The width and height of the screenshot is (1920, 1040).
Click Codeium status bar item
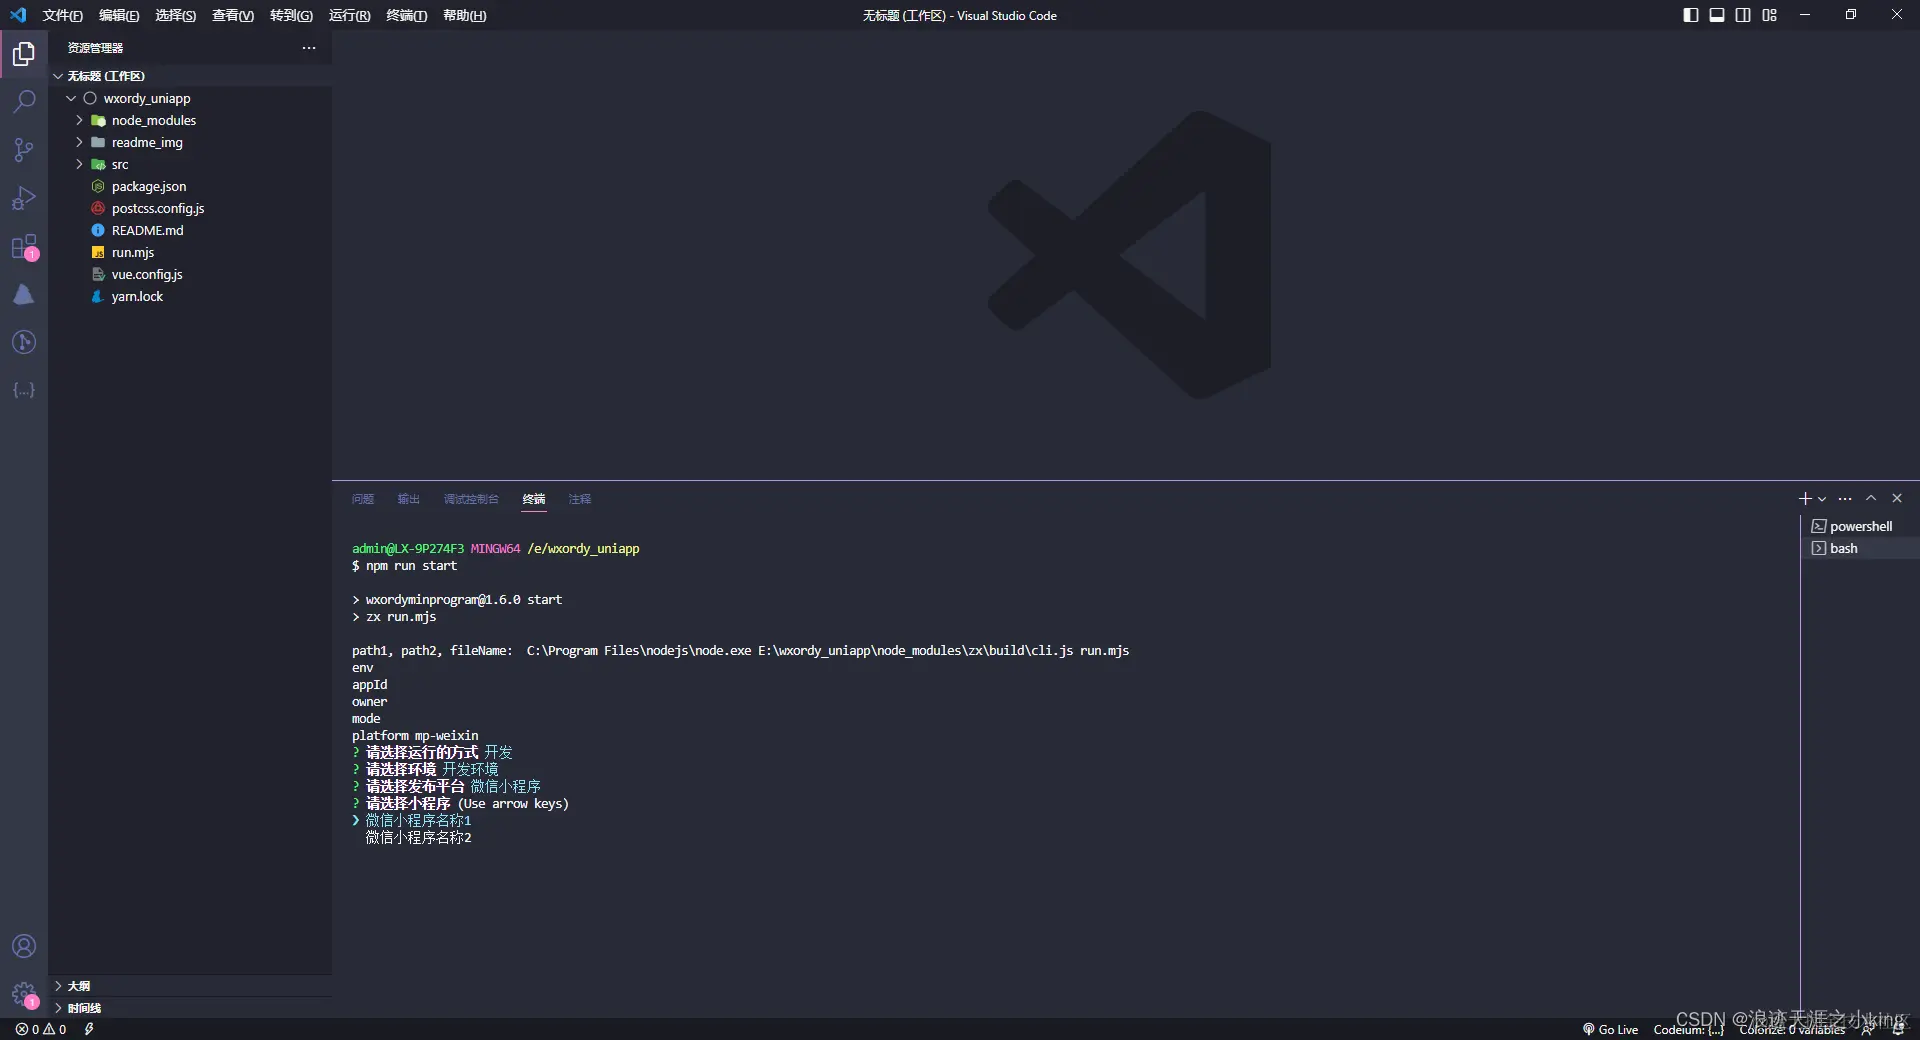[1688, 1029]
